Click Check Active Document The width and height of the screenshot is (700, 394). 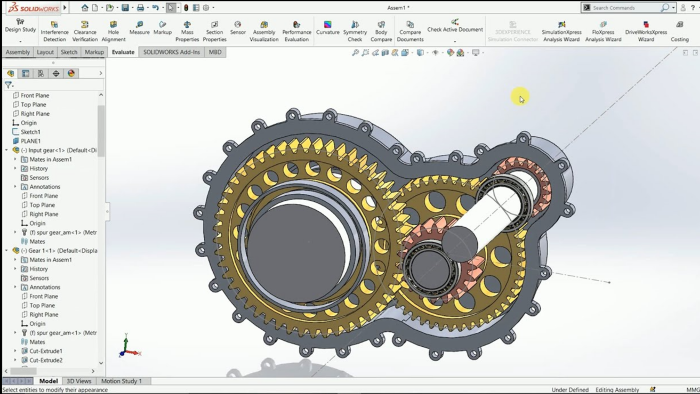(x=455, y=26)
